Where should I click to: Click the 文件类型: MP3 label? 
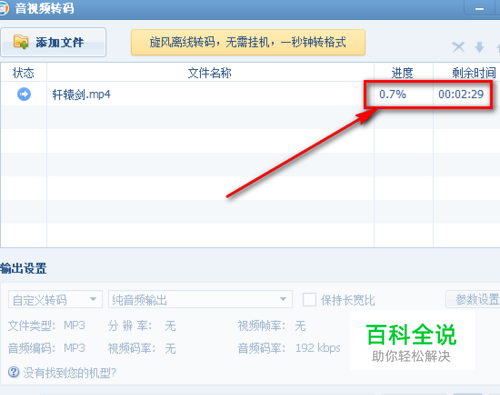[47, 325]
